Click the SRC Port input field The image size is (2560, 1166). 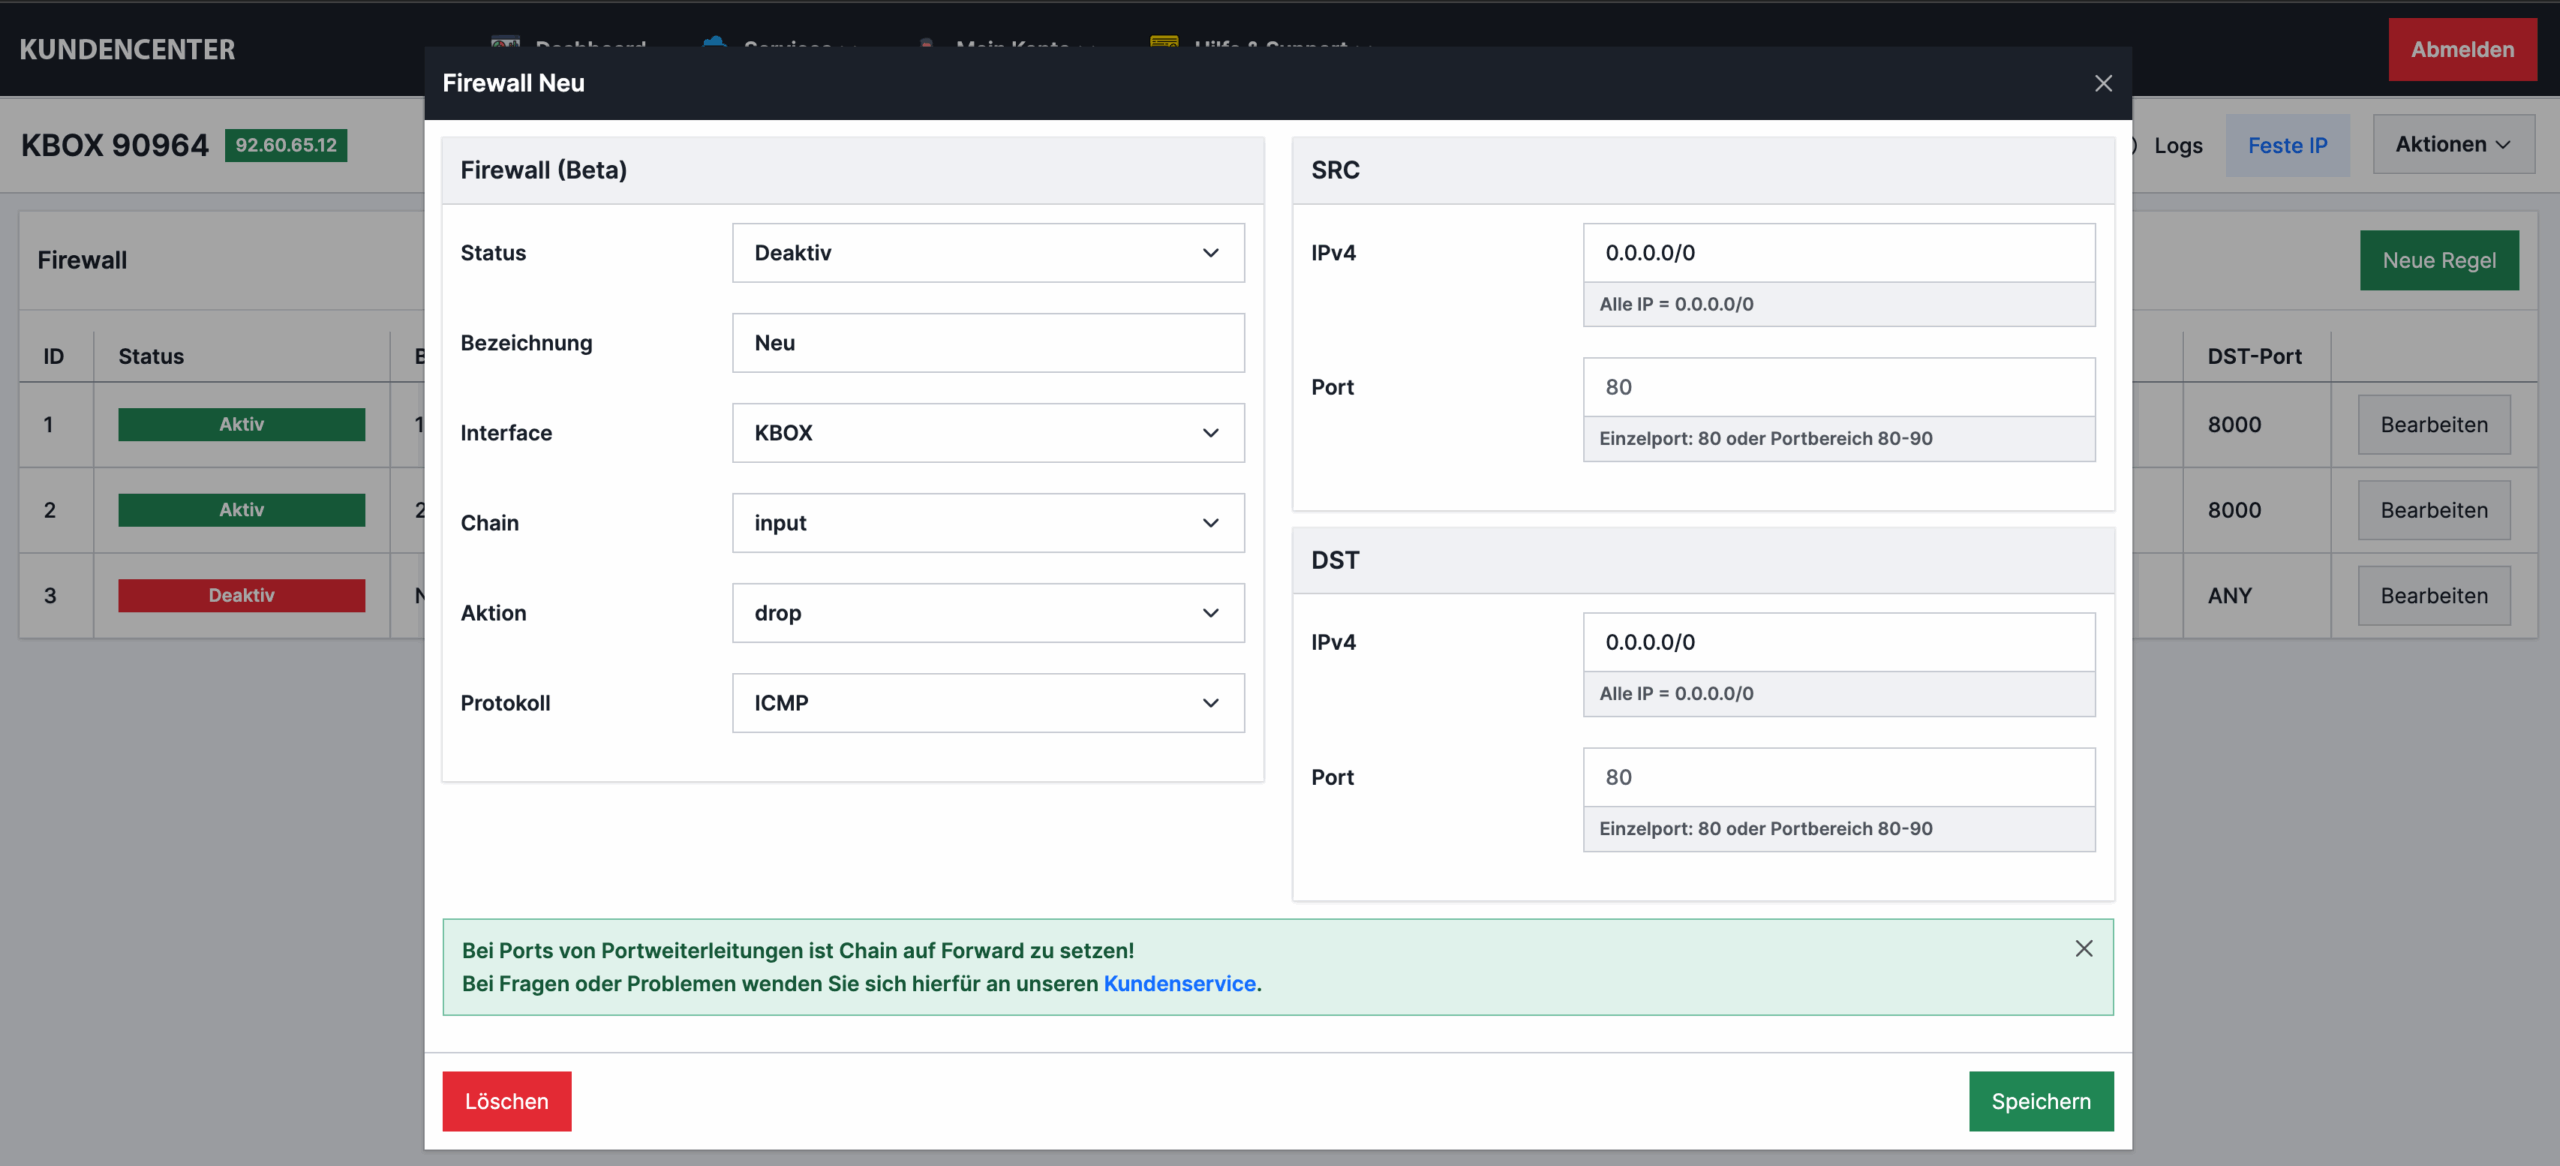point(1838,387)
